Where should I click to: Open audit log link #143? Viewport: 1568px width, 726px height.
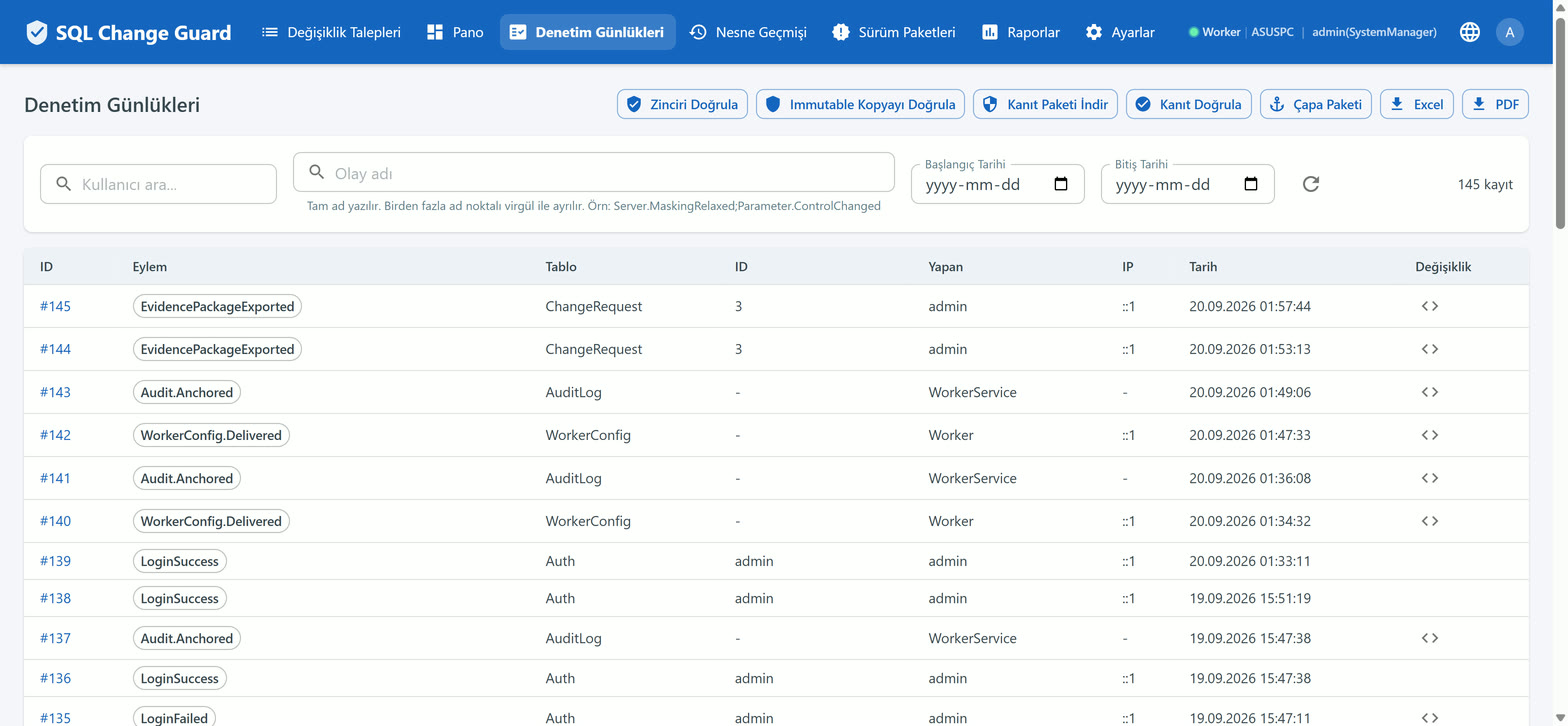coord(55,392)
